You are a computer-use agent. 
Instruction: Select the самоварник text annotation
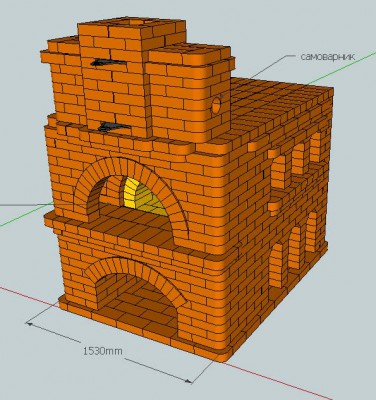(328, 57)
